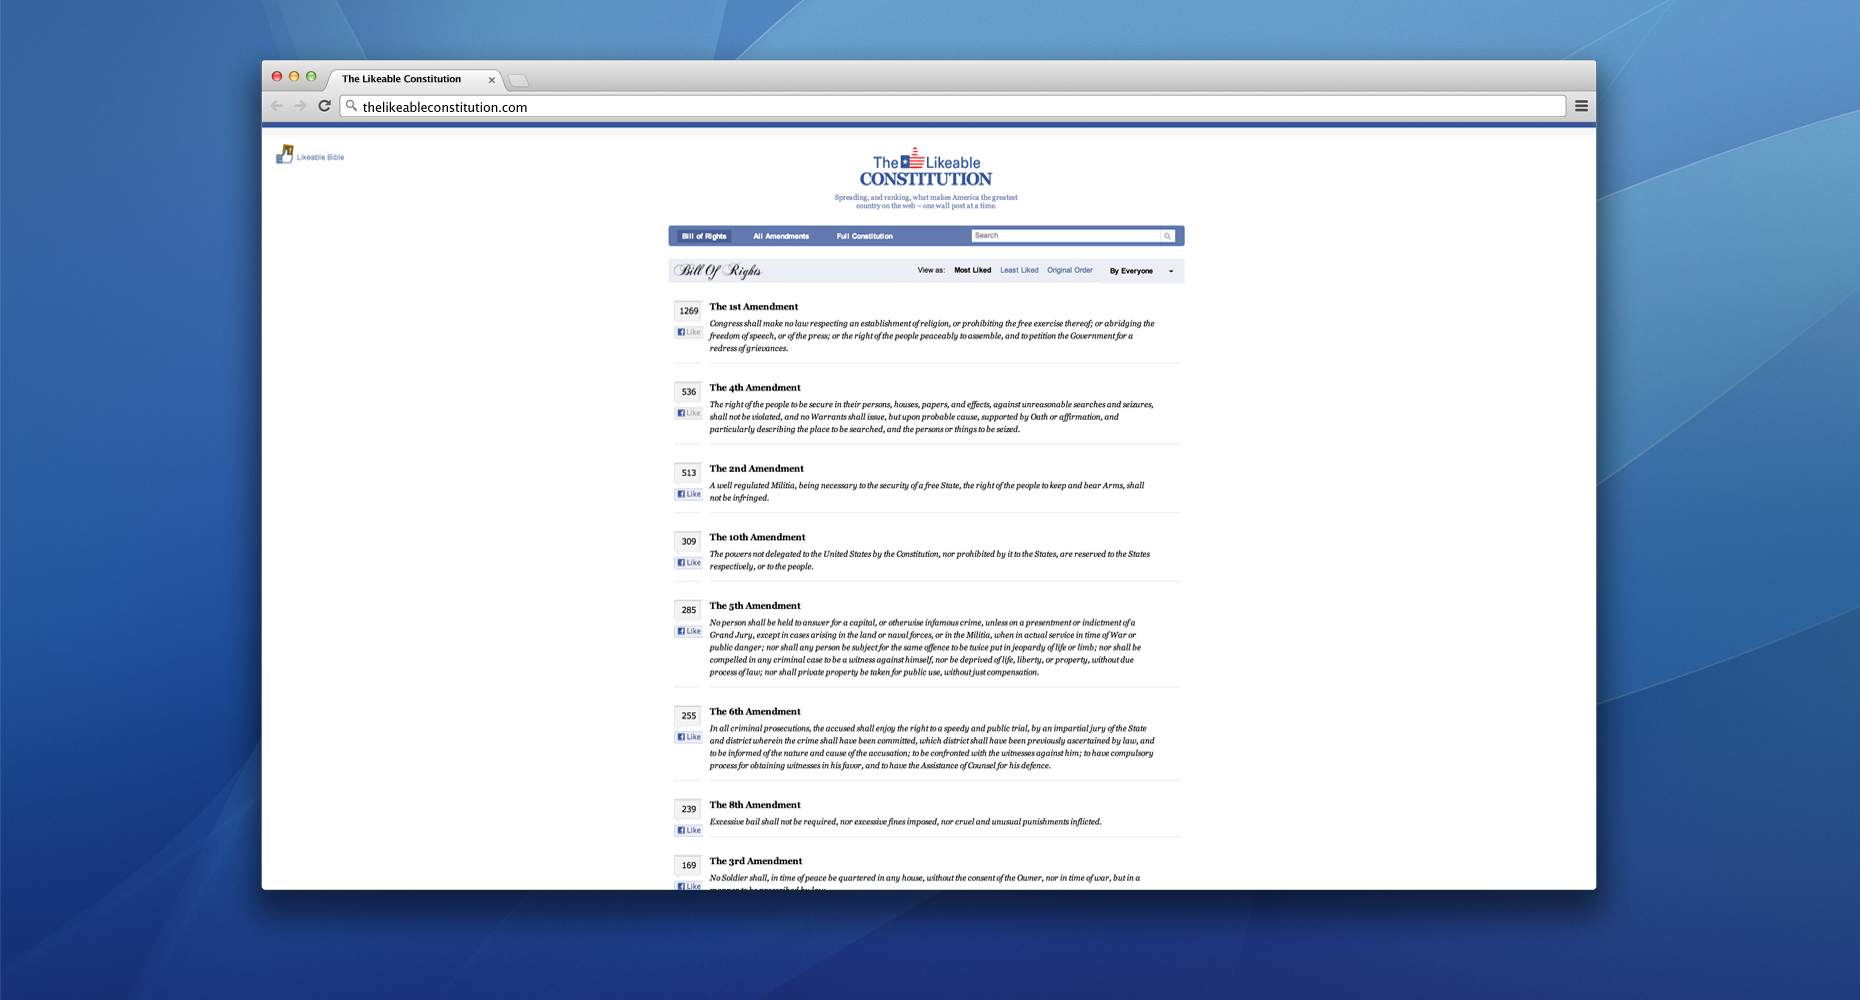The height and width of the screenshot is (1000, 1860).
Task: Like the 1st Amendment
Action: [688, 332]
